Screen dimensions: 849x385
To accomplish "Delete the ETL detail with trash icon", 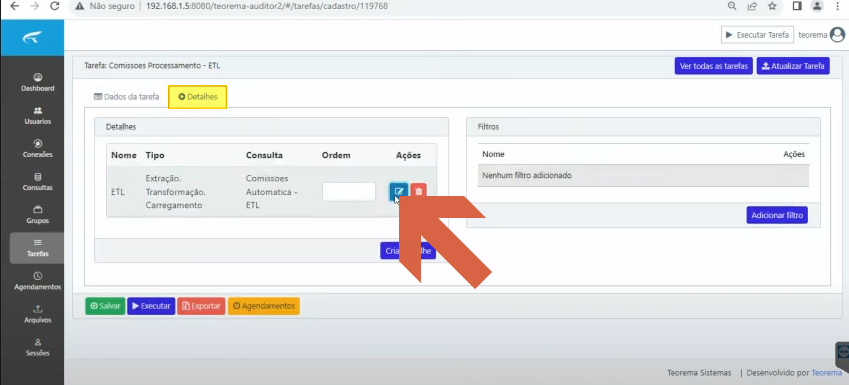I will coord(419,191).
